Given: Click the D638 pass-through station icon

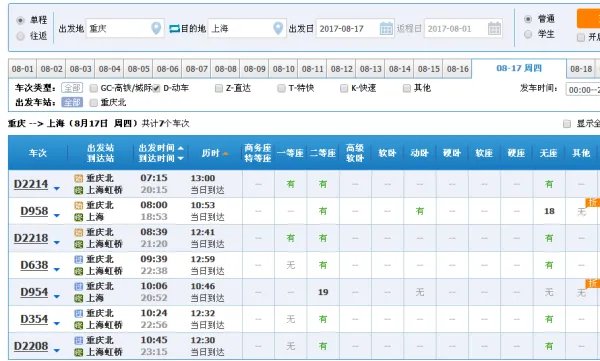Looking at the screenshot, I should click(78, 259).
